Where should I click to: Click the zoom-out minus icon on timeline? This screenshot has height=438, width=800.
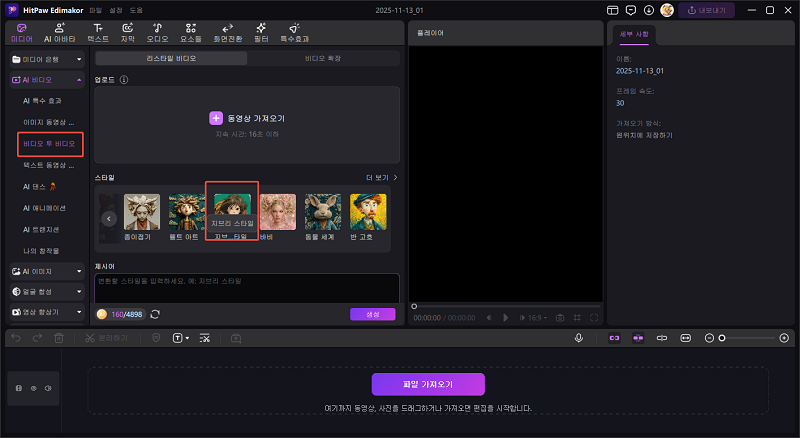point(709,338)
